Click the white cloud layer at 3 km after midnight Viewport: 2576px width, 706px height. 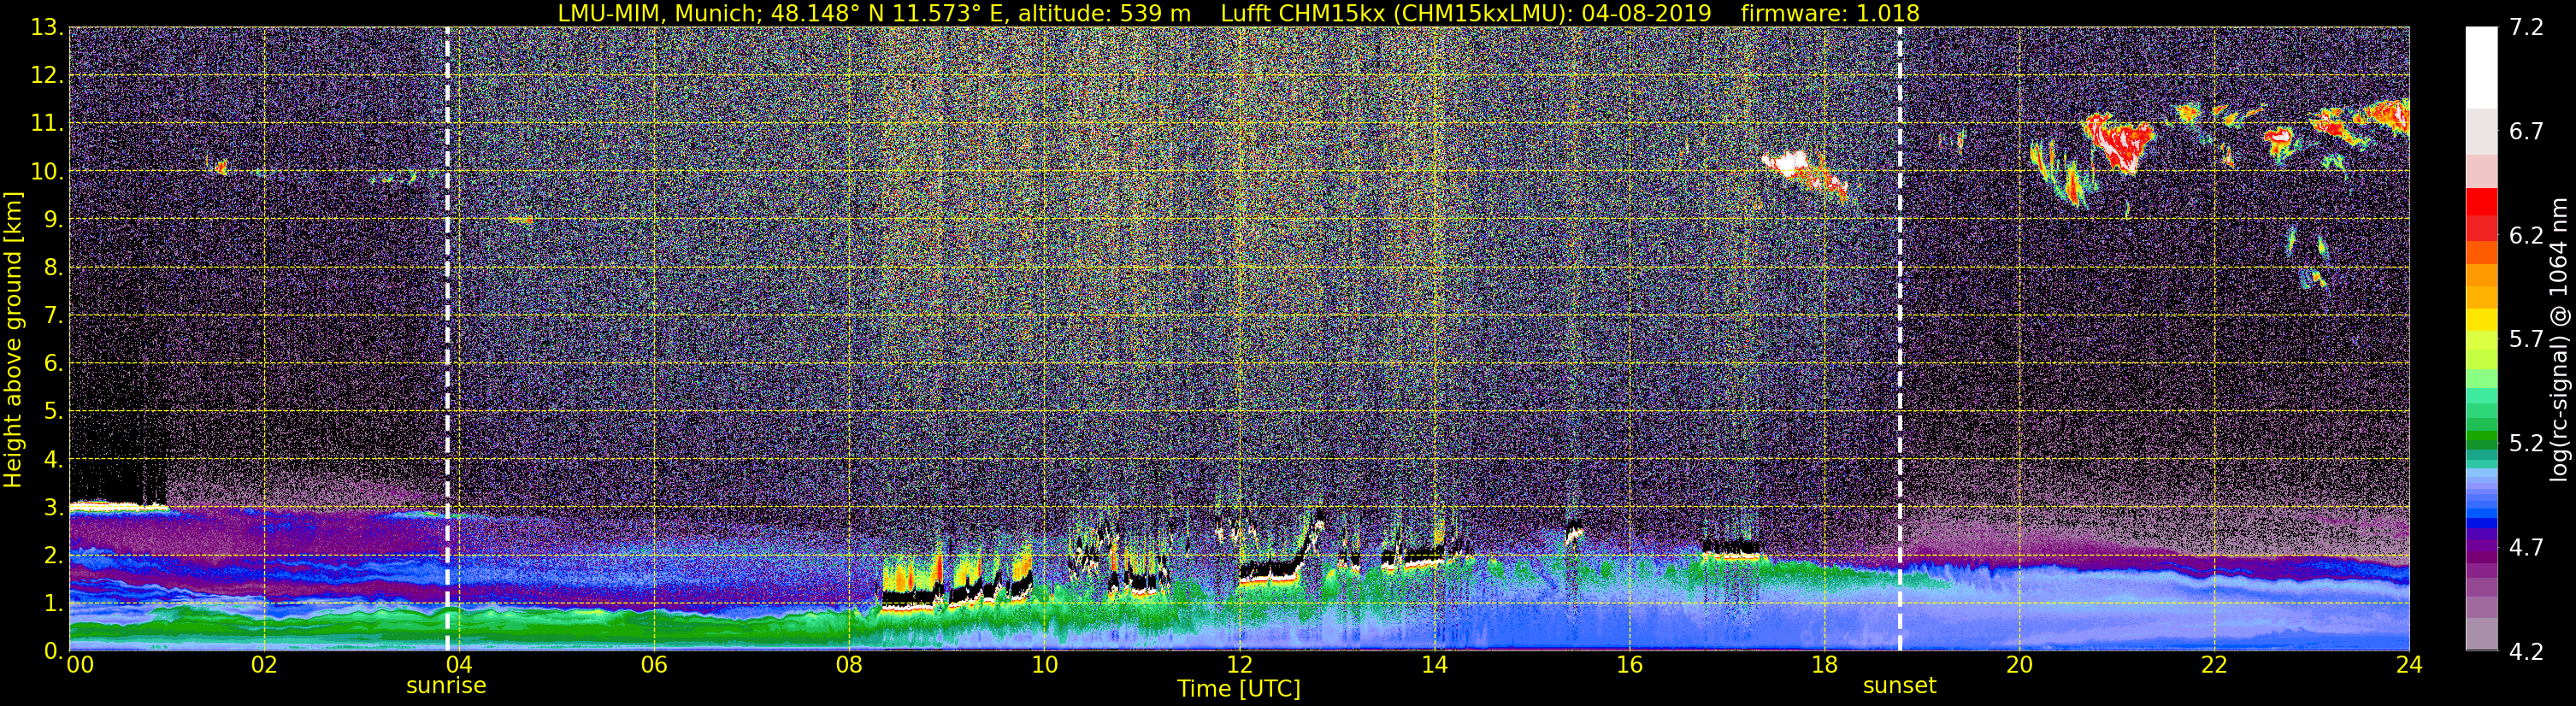[x=118, y=507]
